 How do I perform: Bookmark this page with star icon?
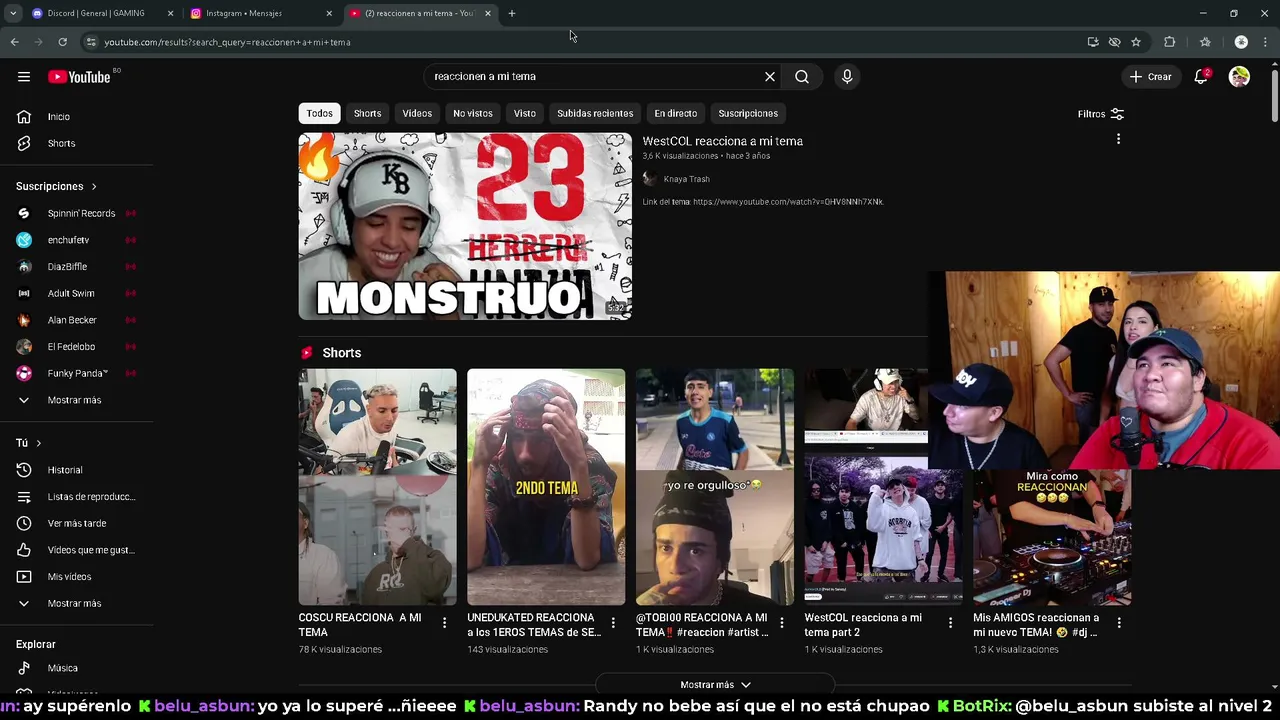(x=1136, y=42)
